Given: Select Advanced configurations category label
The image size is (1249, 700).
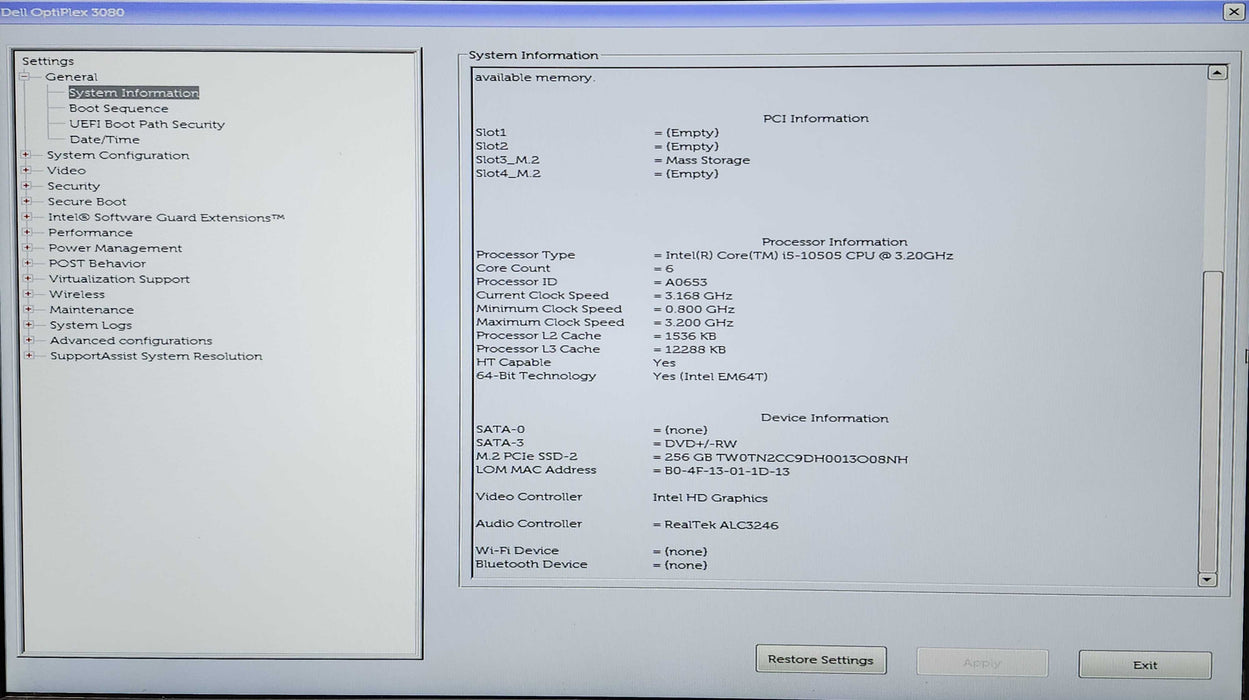Looking at the screenshot, I should 131,341.
